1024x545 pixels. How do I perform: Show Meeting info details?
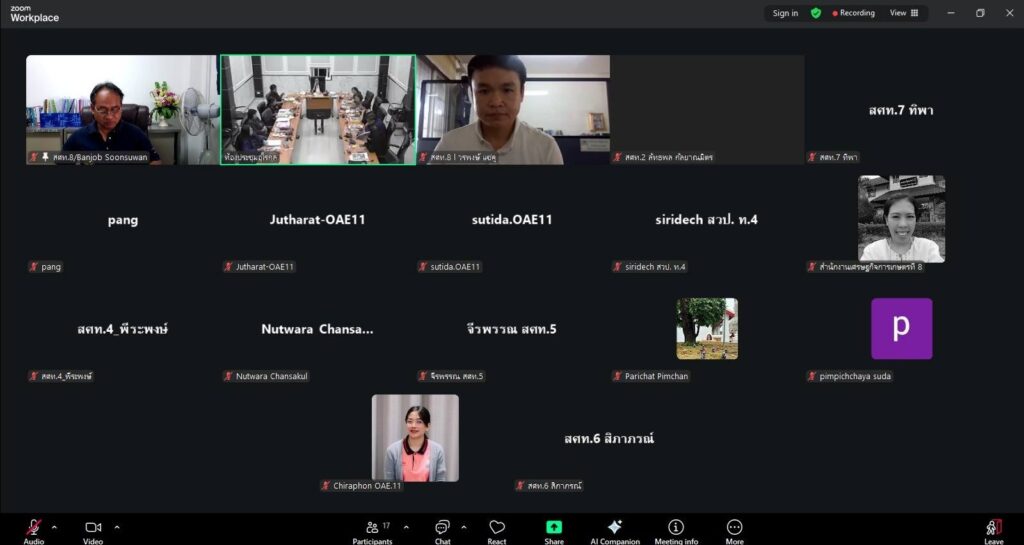click(x=676, y=529)
